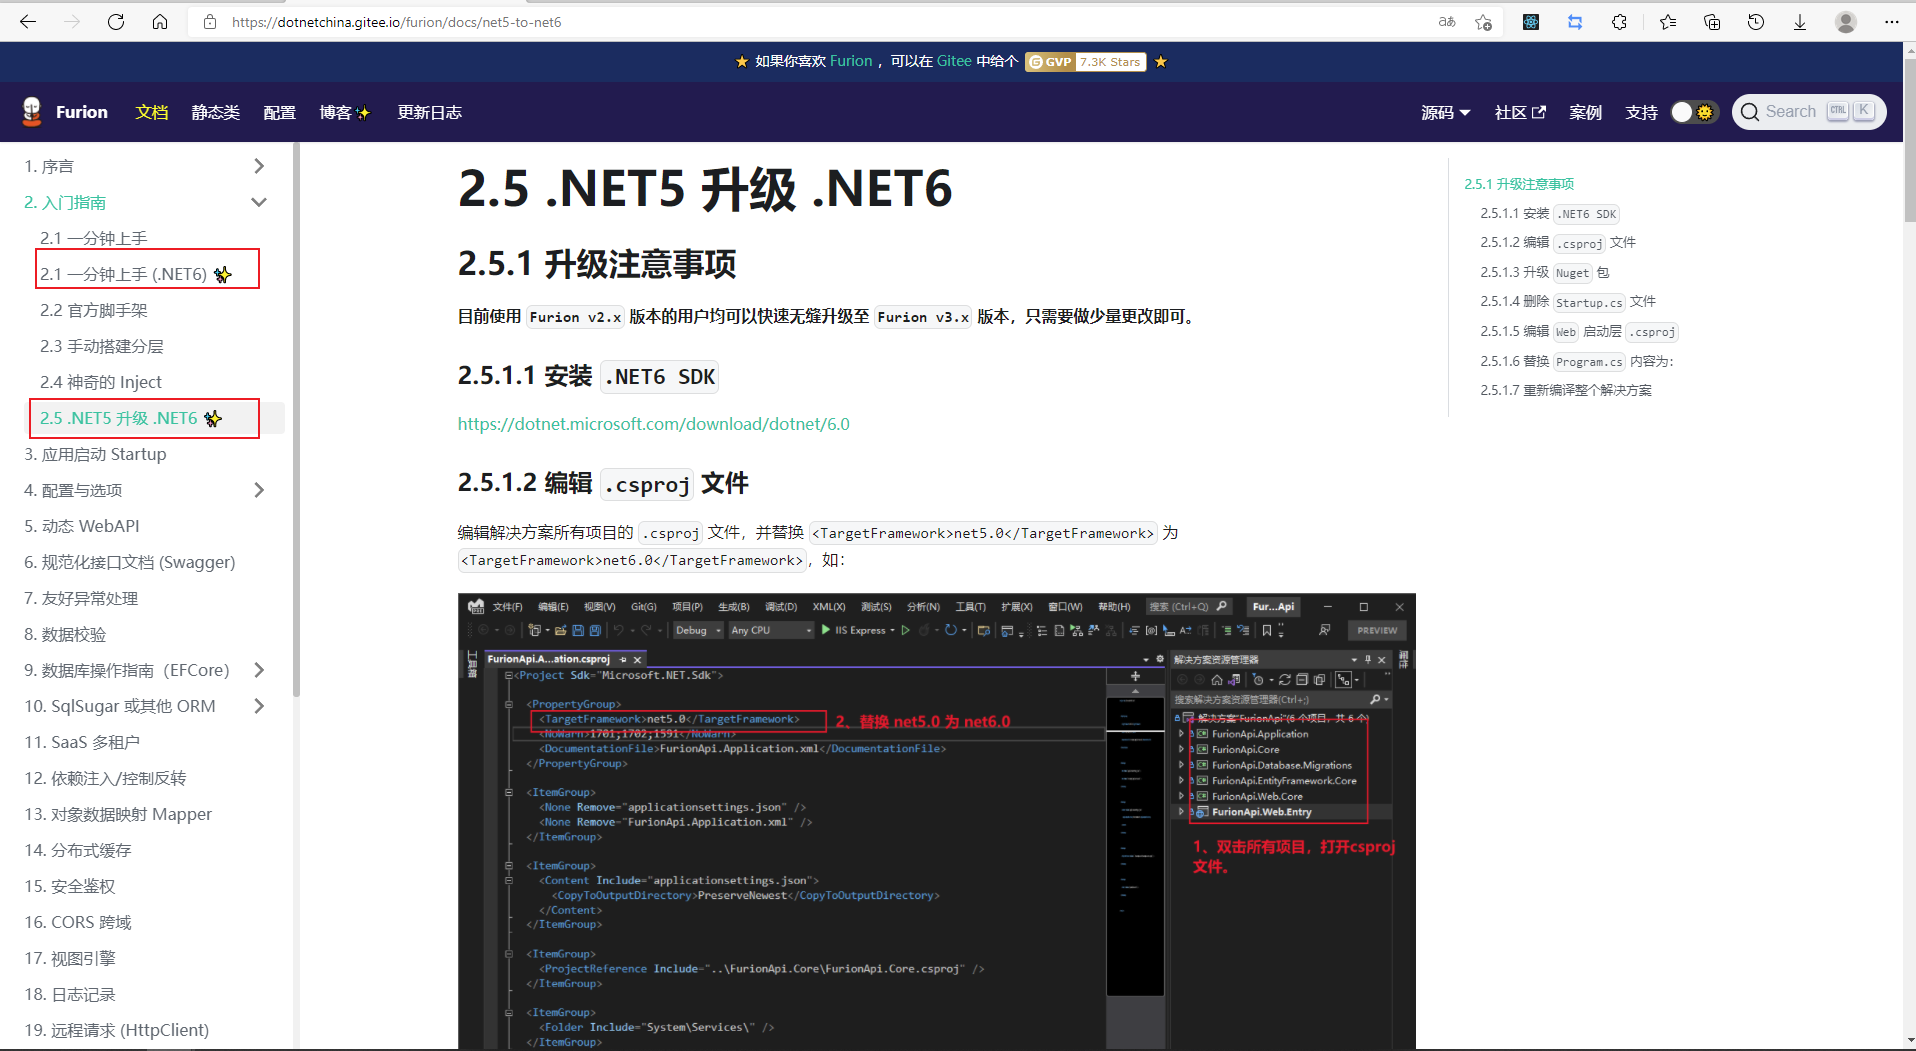Viewport: 1916px width, 1051px height.
Task: Open 11. SaaS 多租户 sidebar item
Action: point(82,742)
